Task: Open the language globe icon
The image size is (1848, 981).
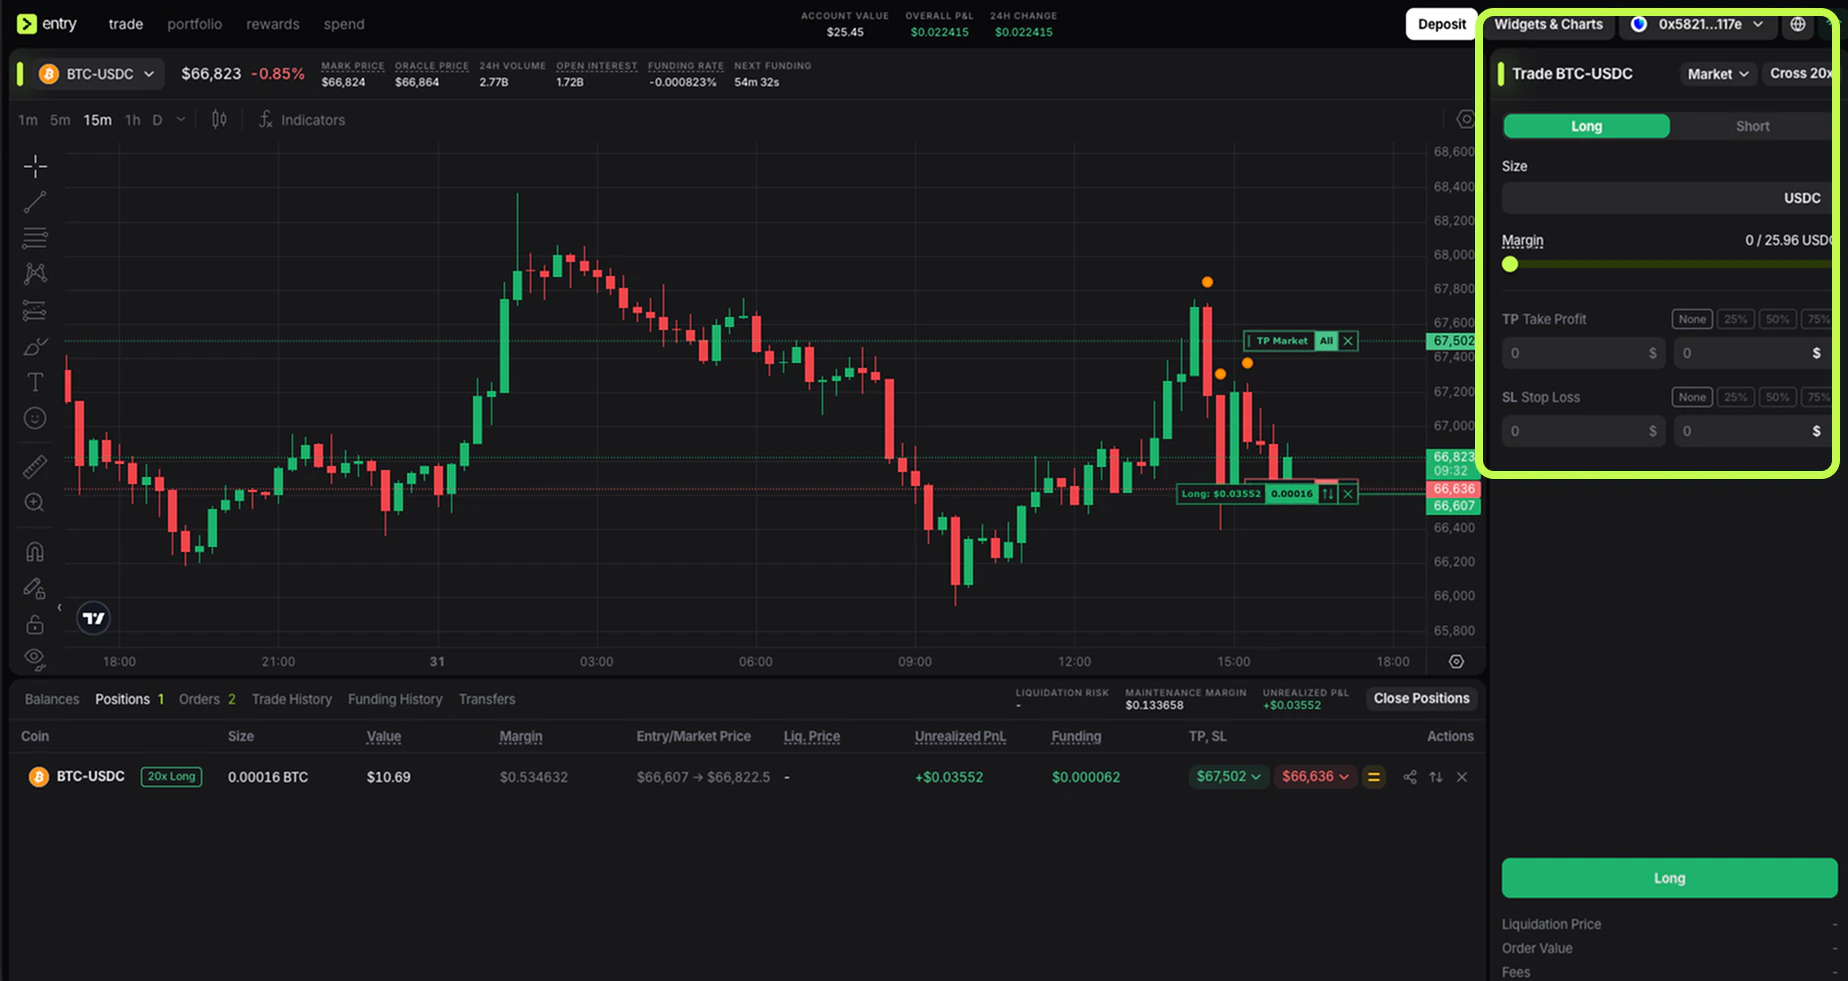Action: pyautogui.click(x=1798, y=24)
